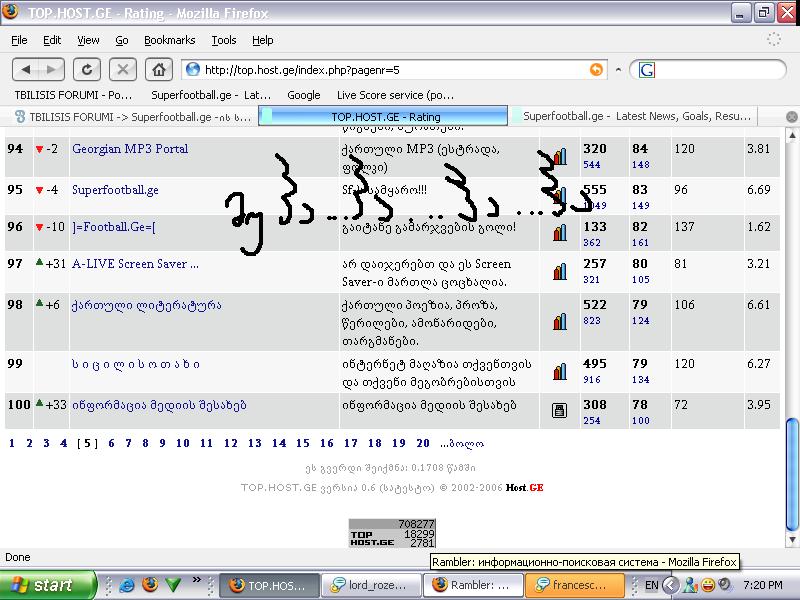Screen dimensions: 800x600
Task: Open the Host.GE footer link
Action: coord(524,488)
